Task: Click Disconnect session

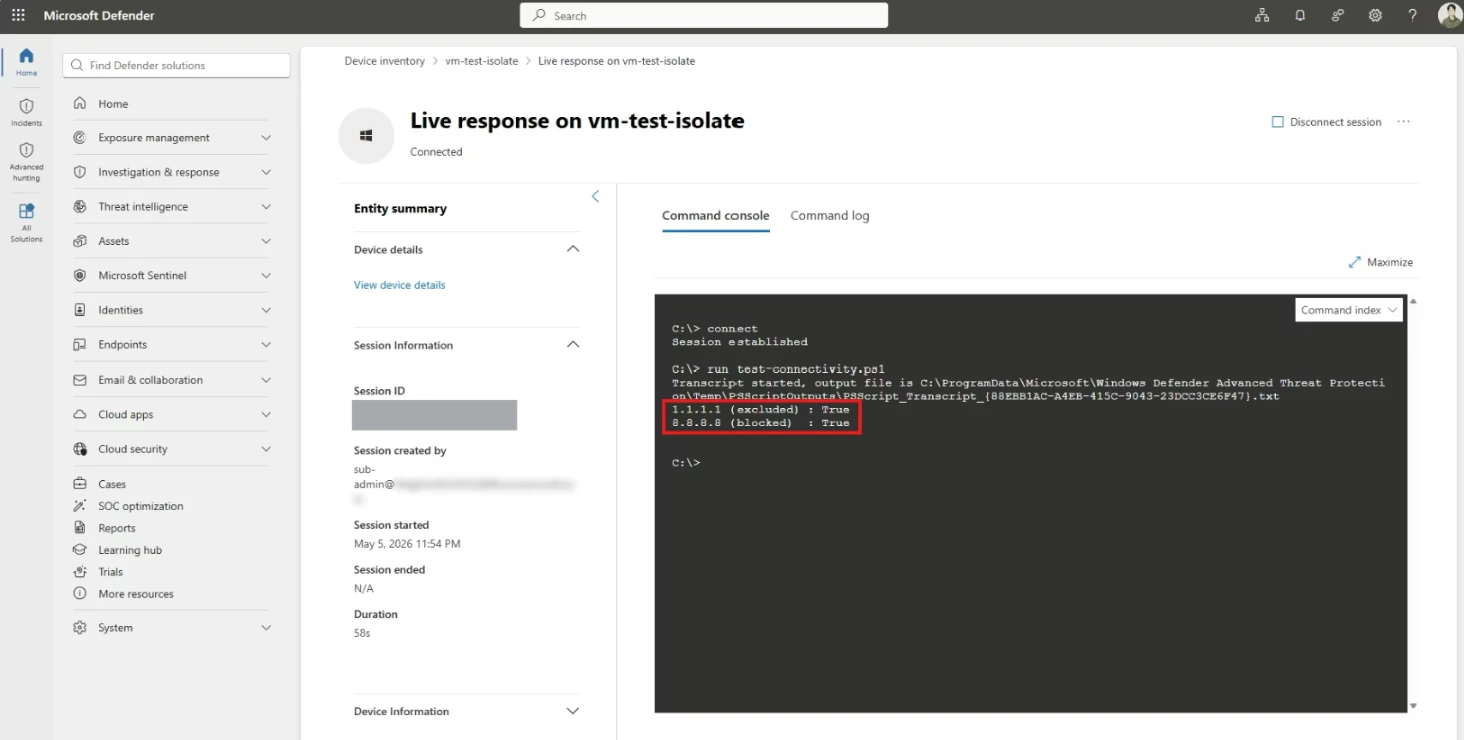Action: click(1326, 122)
